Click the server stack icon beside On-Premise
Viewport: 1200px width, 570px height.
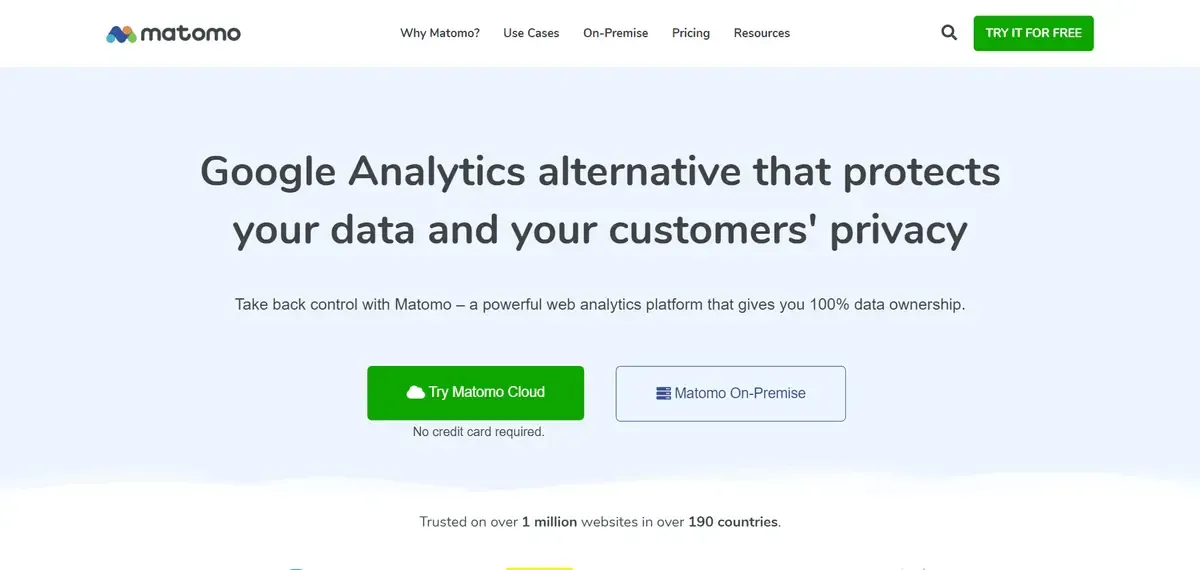(x=663, y=393)
